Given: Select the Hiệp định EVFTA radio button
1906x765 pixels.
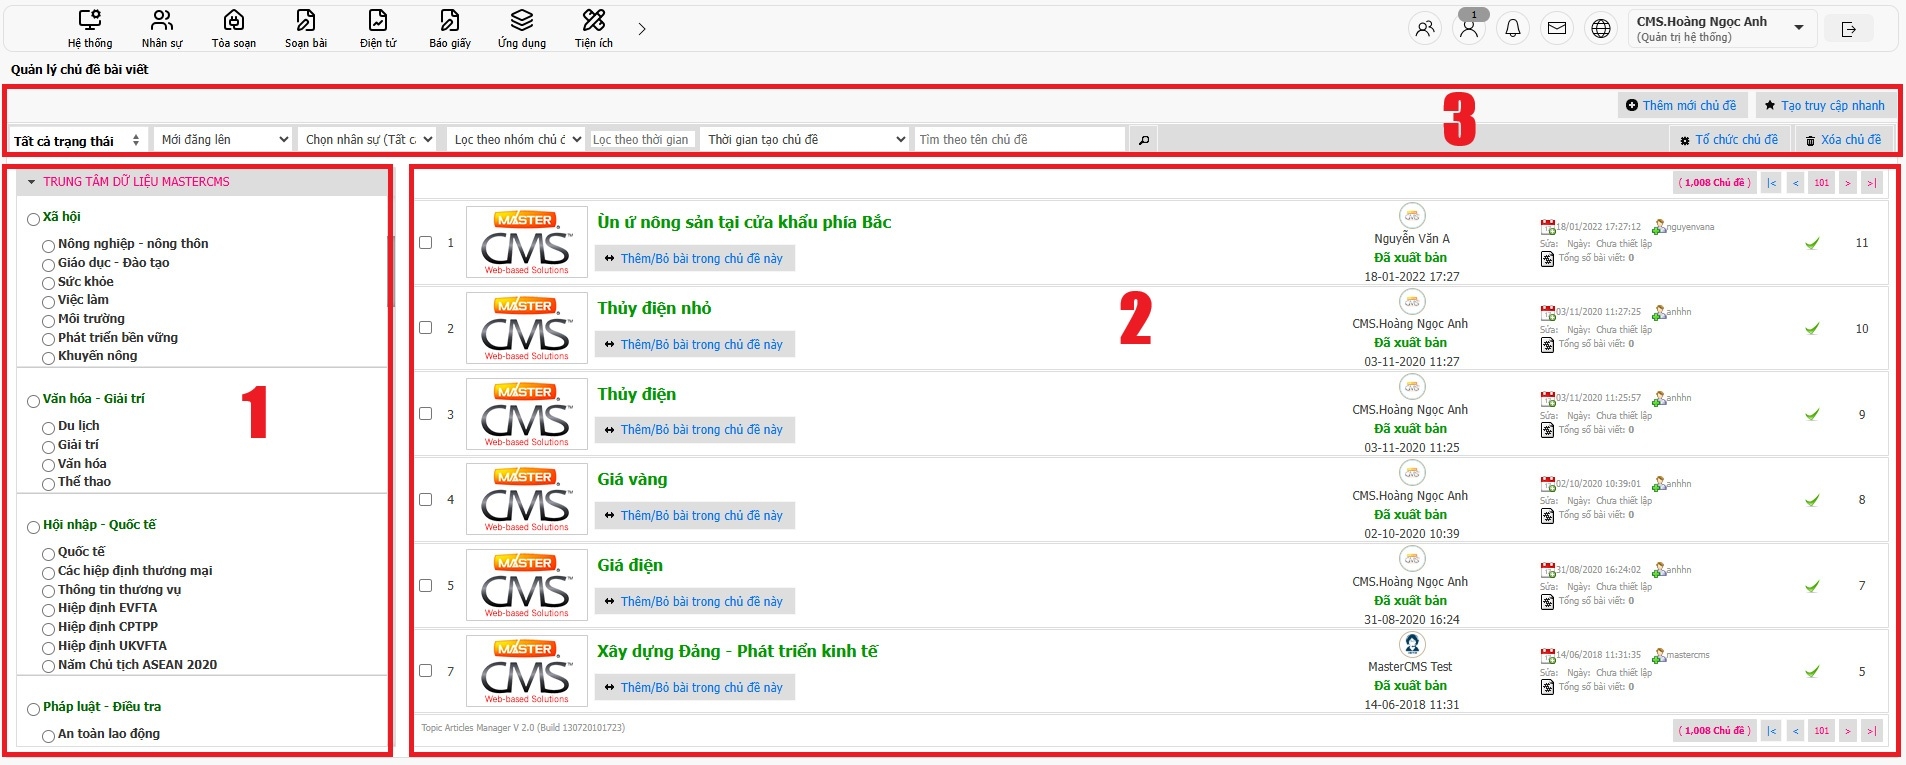Looking at the screenshot, I should [48, 610].
